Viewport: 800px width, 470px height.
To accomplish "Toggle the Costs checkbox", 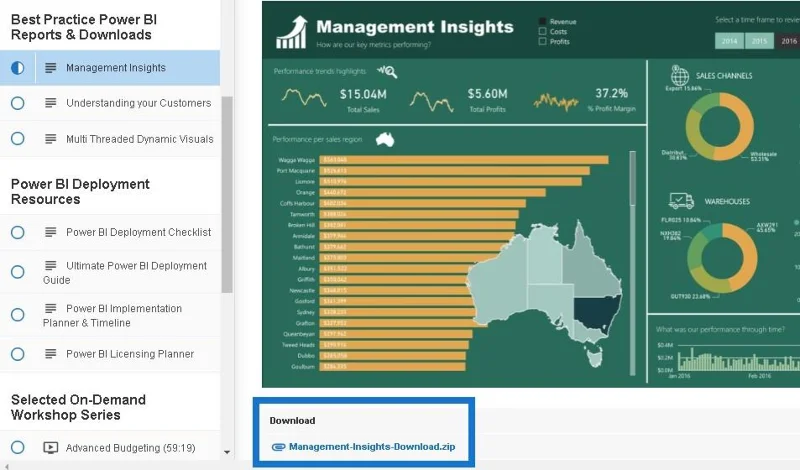I will 542,31.
